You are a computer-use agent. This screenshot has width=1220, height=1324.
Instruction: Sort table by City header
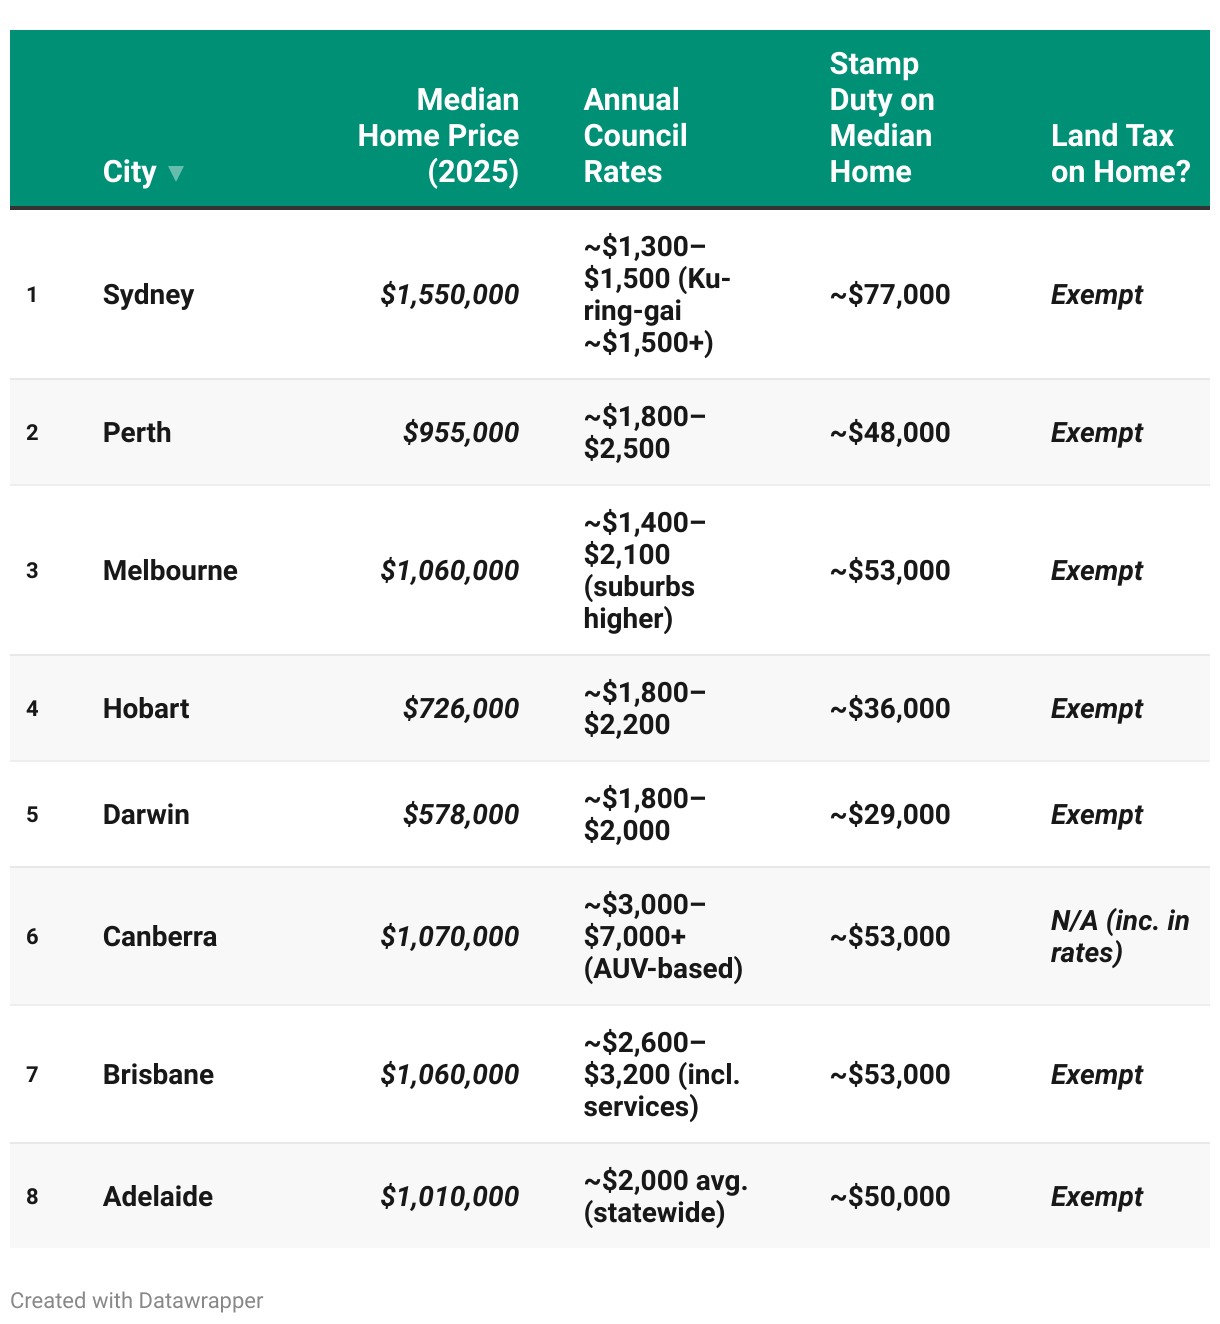(x=130, y=172)
